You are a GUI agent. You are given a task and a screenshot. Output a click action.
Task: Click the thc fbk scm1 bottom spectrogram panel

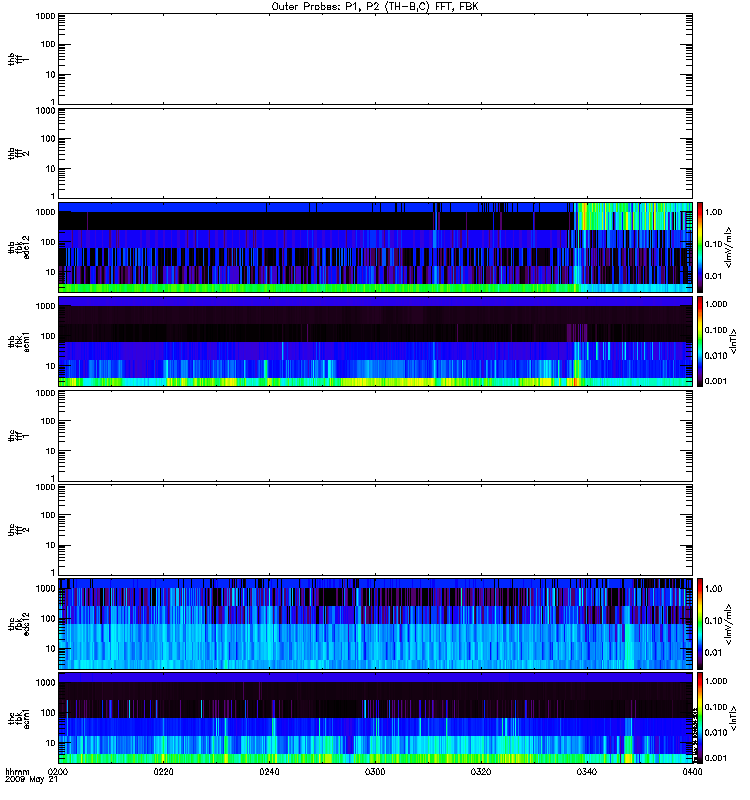click(375, 718)
